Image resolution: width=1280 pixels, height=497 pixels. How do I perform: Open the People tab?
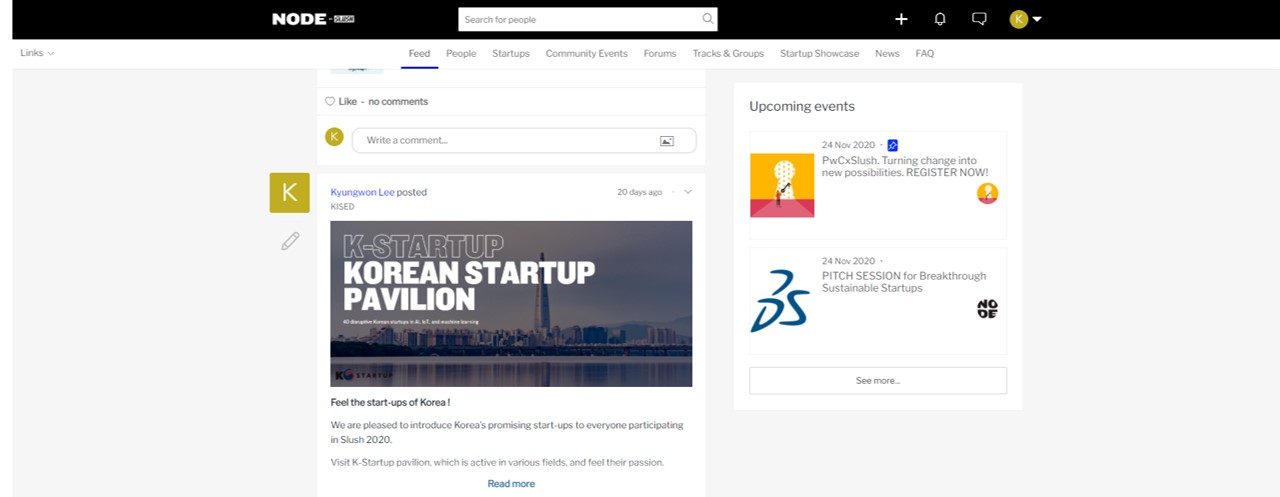tap(461, 54)
